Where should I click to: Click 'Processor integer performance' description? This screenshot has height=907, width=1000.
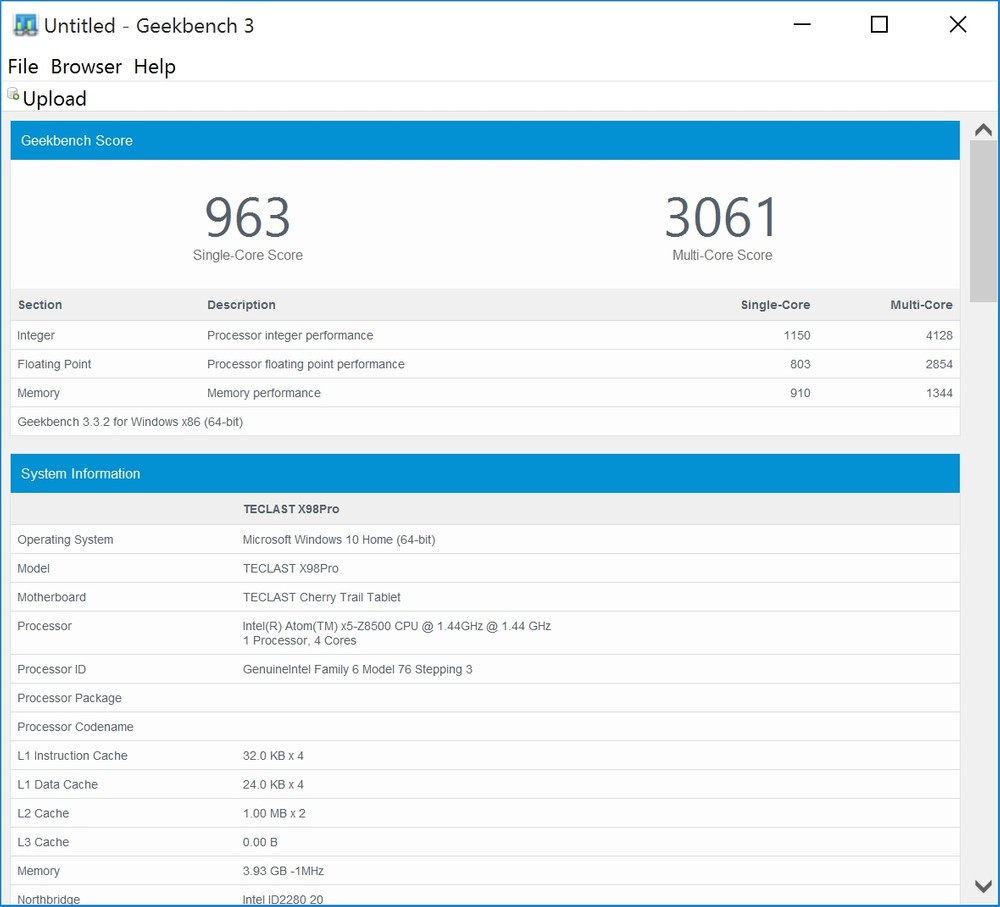tap(290, 336)
